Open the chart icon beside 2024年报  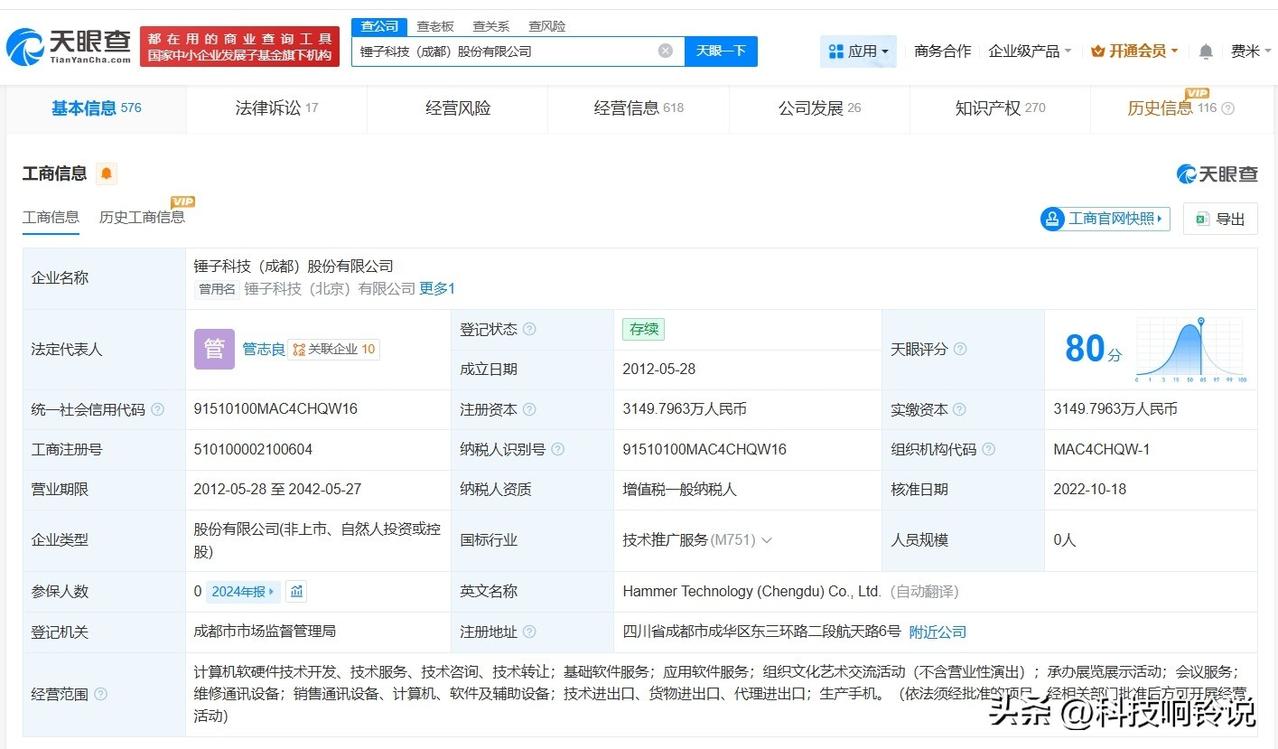point(297,591)
